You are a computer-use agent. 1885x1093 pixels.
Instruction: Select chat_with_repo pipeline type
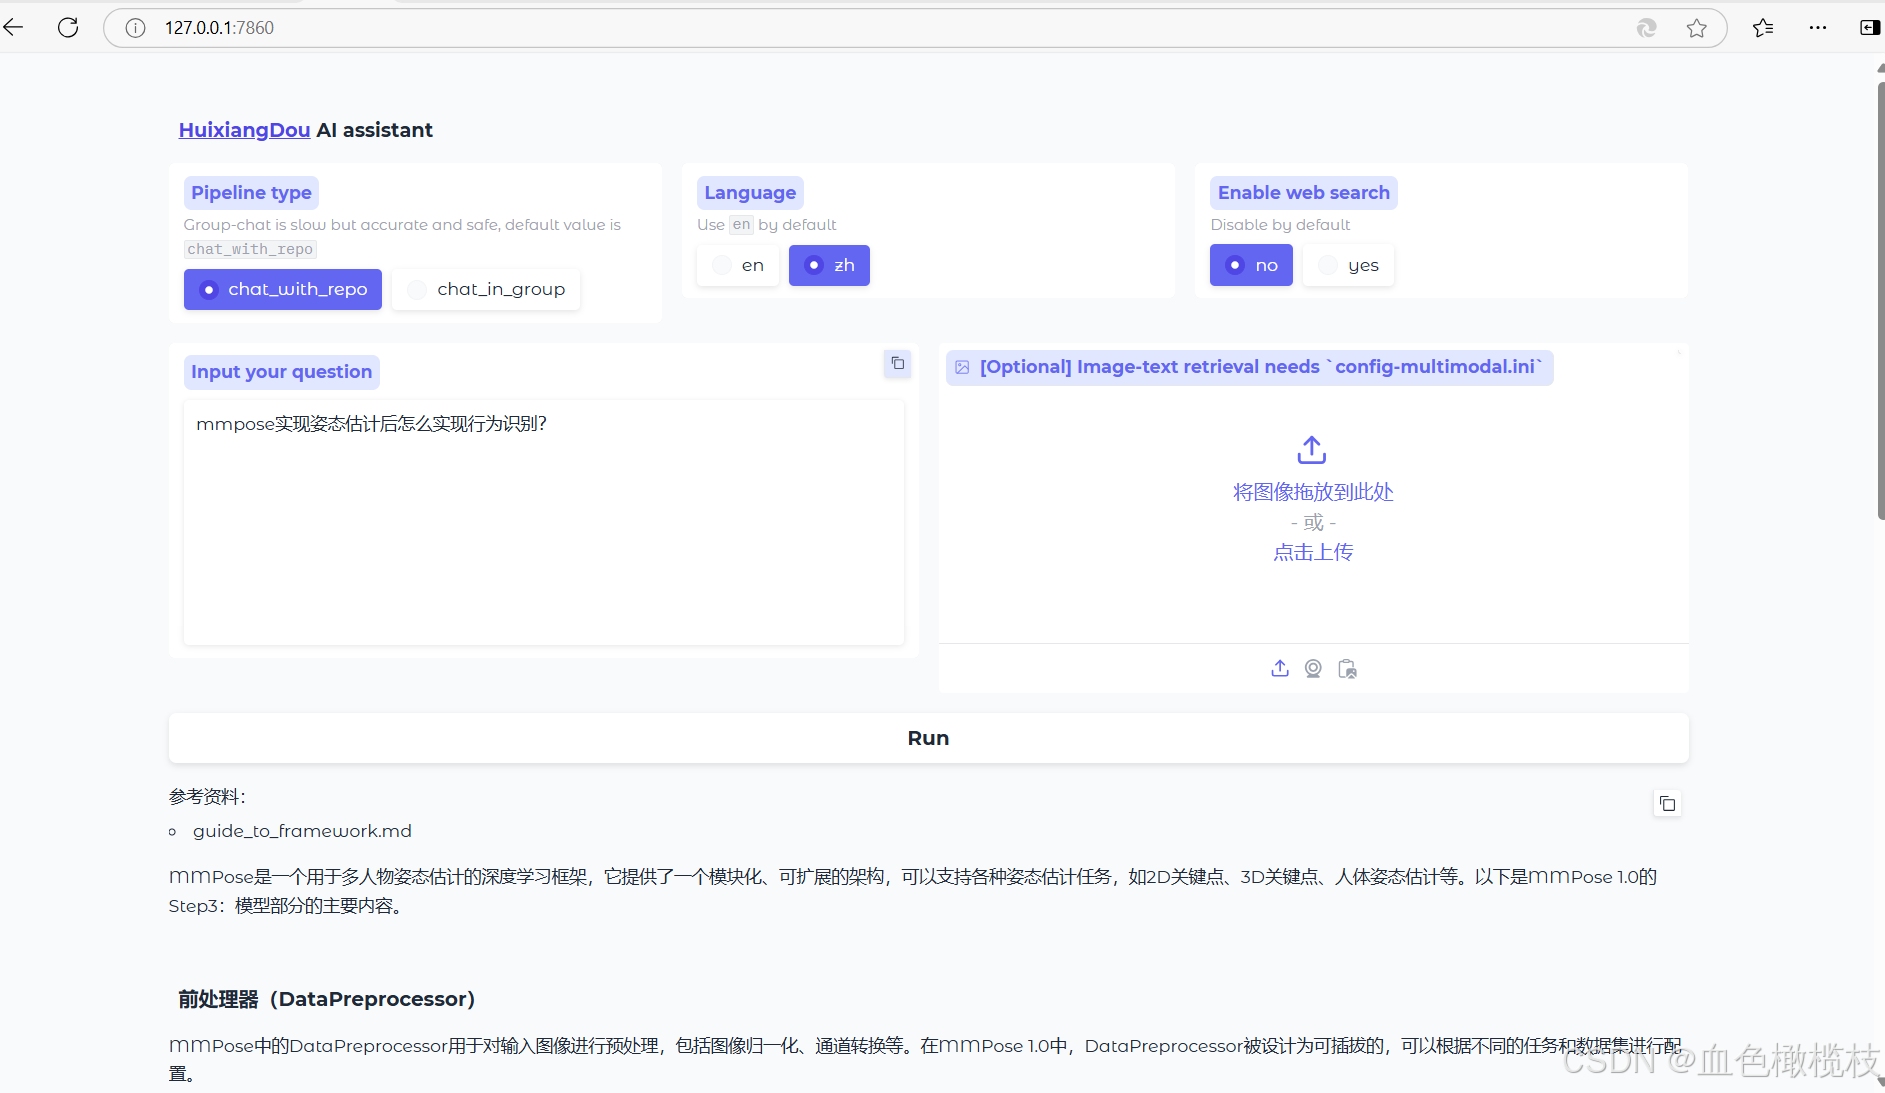coord(283,289)
